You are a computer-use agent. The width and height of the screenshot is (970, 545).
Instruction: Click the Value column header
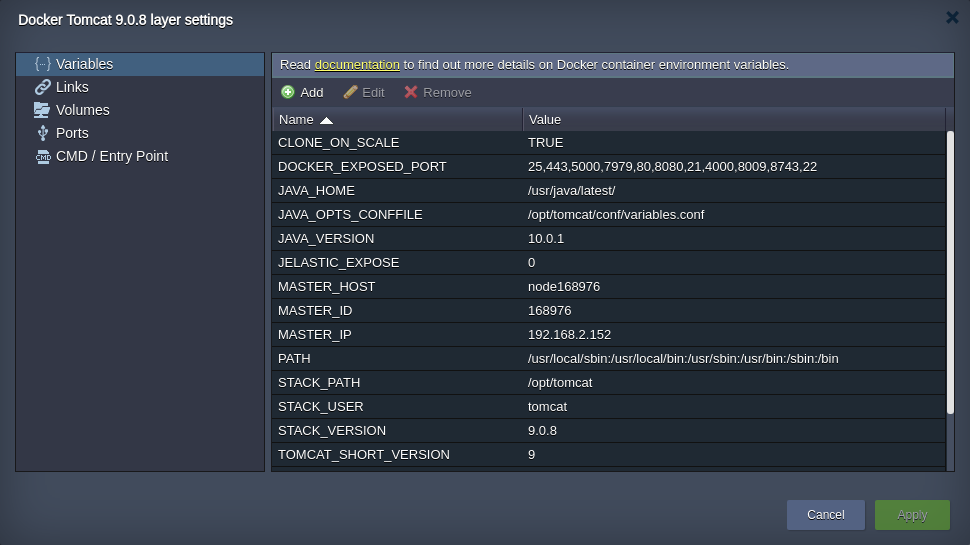[734, 119]
